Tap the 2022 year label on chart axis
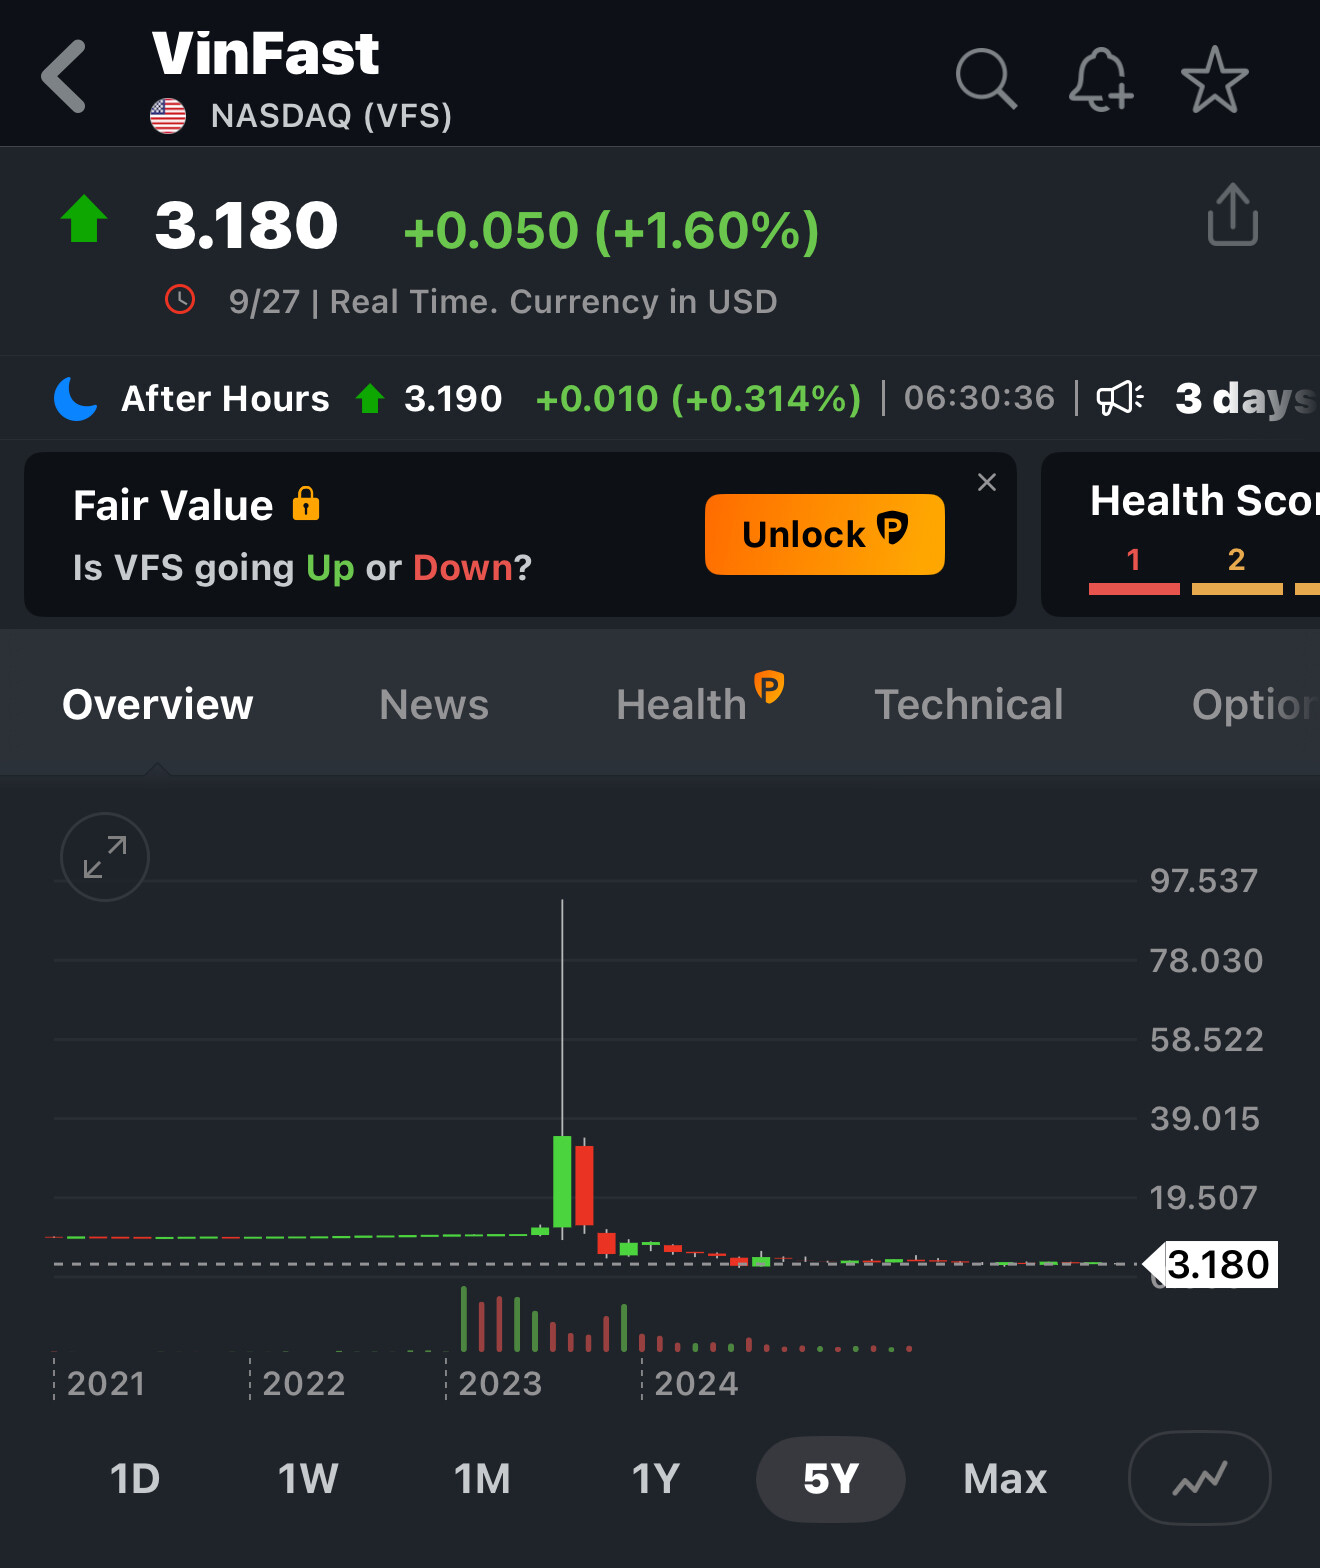 pyautogui.click(x=304, y=1383)
